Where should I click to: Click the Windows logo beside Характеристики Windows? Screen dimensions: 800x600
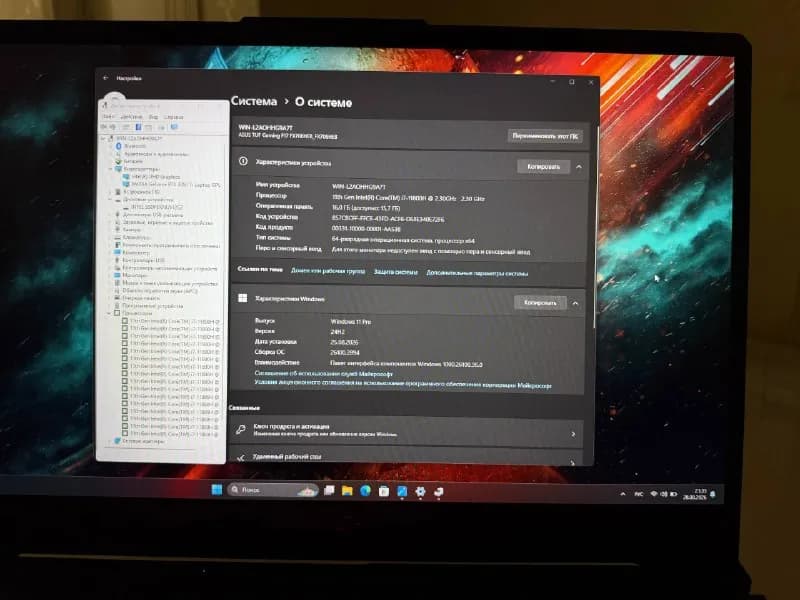click(x=243, y=298)
